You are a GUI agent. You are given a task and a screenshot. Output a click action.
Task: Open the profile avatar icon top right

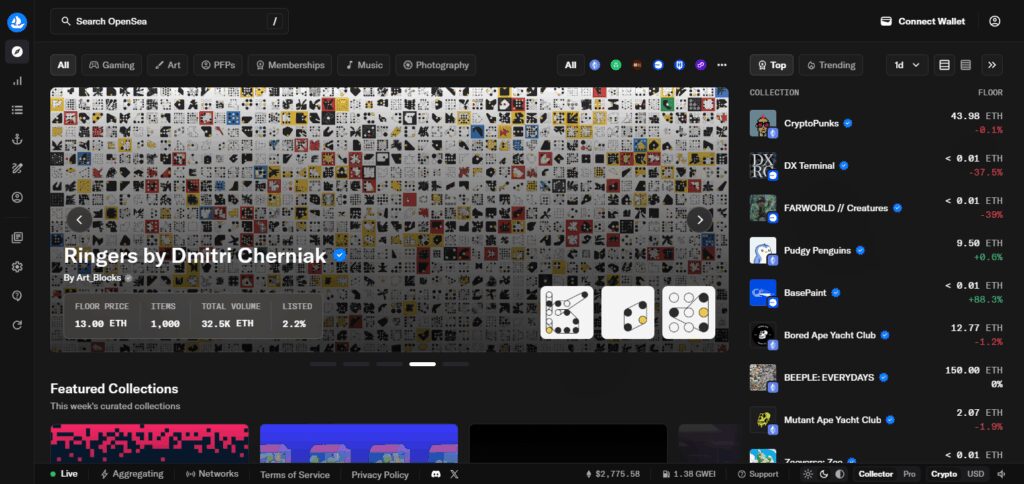coord(995,22)
